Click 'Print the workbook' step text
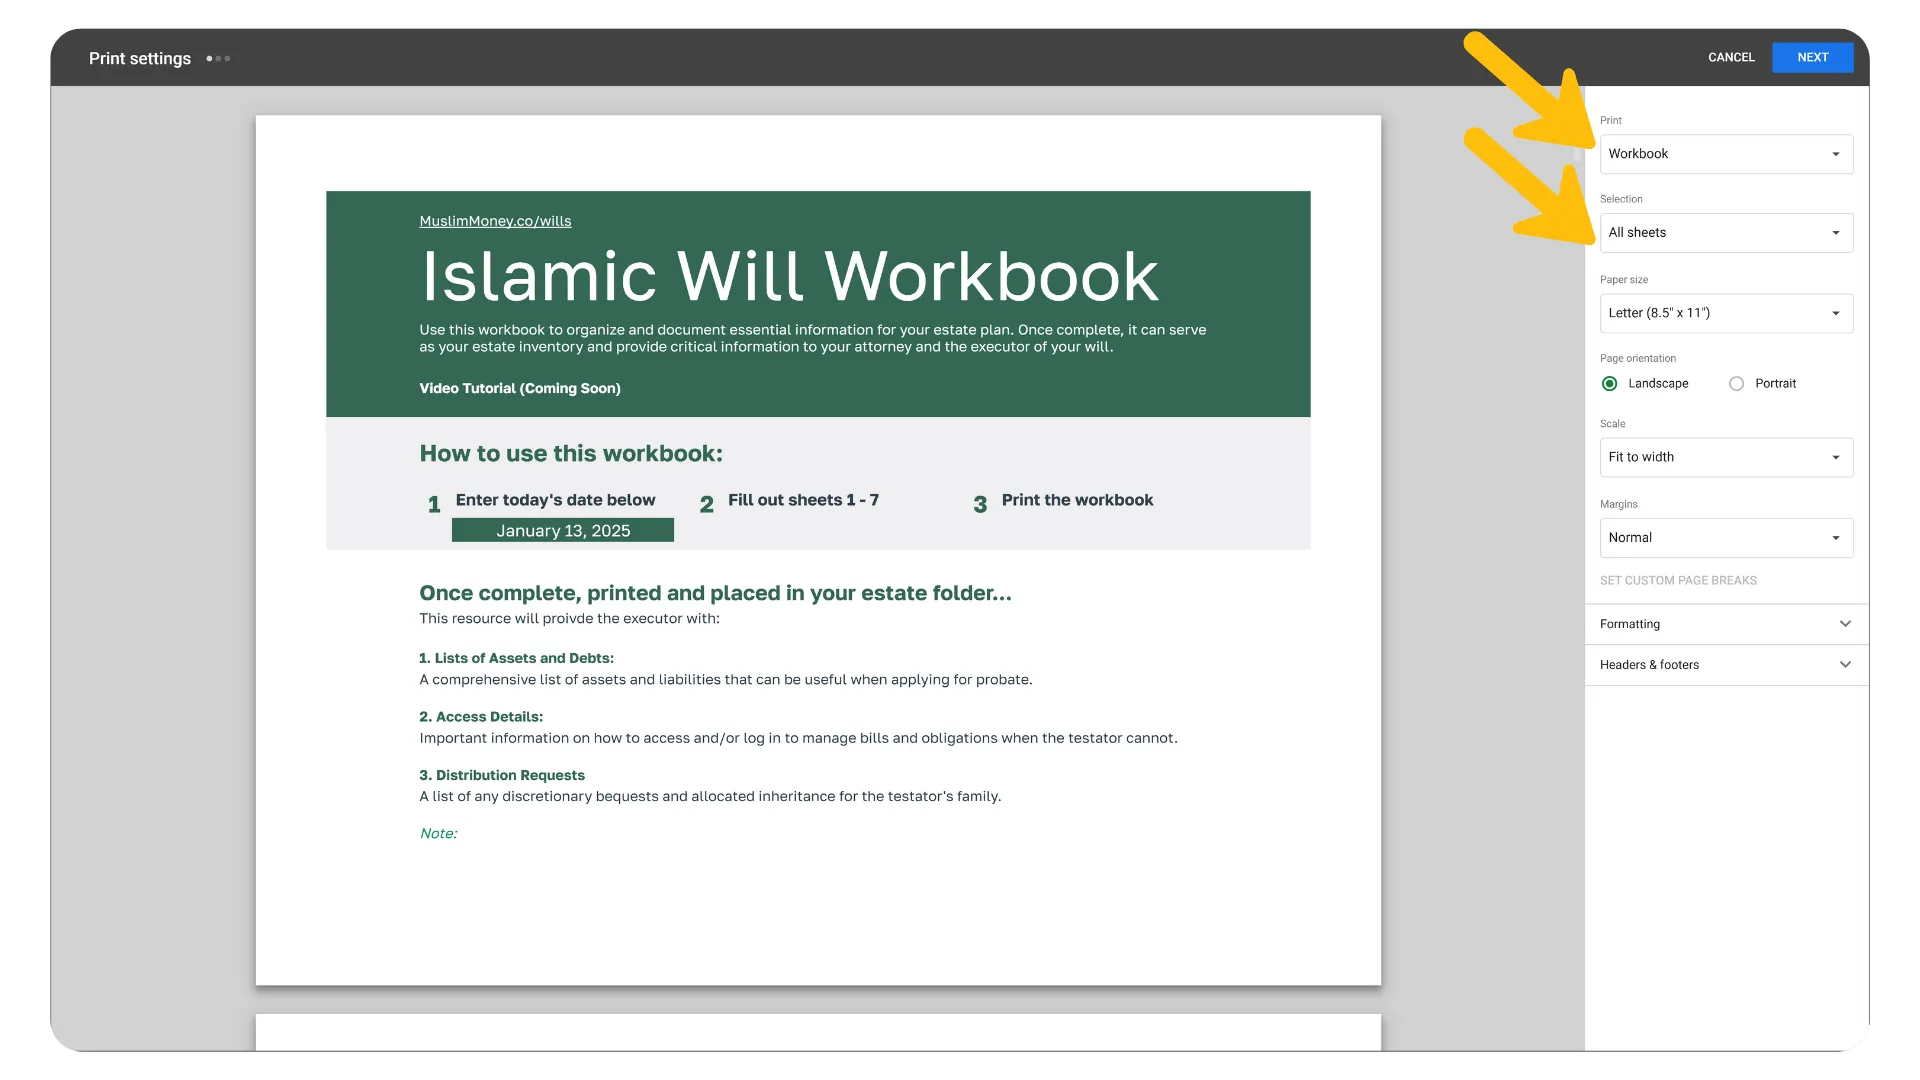The width and height of the screenshot is (1920, 1080). 1077,500
